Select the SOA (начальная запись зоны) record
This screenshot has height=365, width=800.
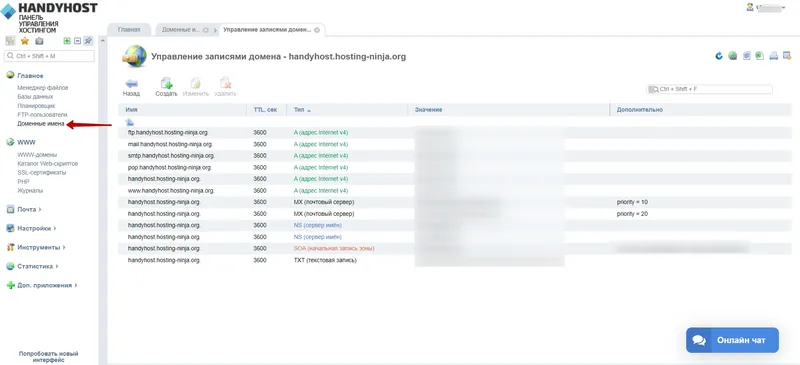coord(455,249)
